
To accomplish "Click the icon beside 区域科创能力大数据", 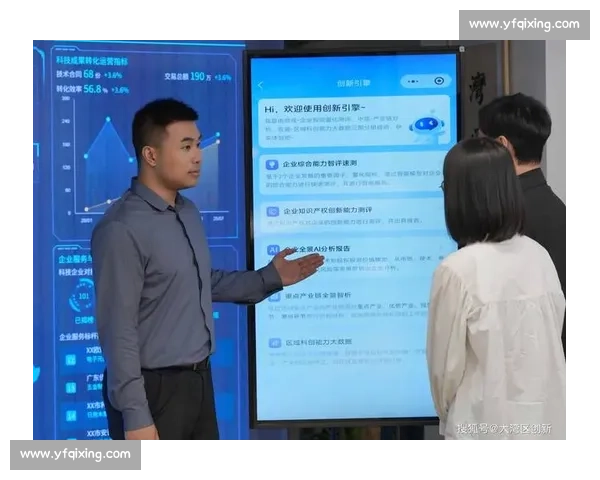I will click(x=273, y=343).
